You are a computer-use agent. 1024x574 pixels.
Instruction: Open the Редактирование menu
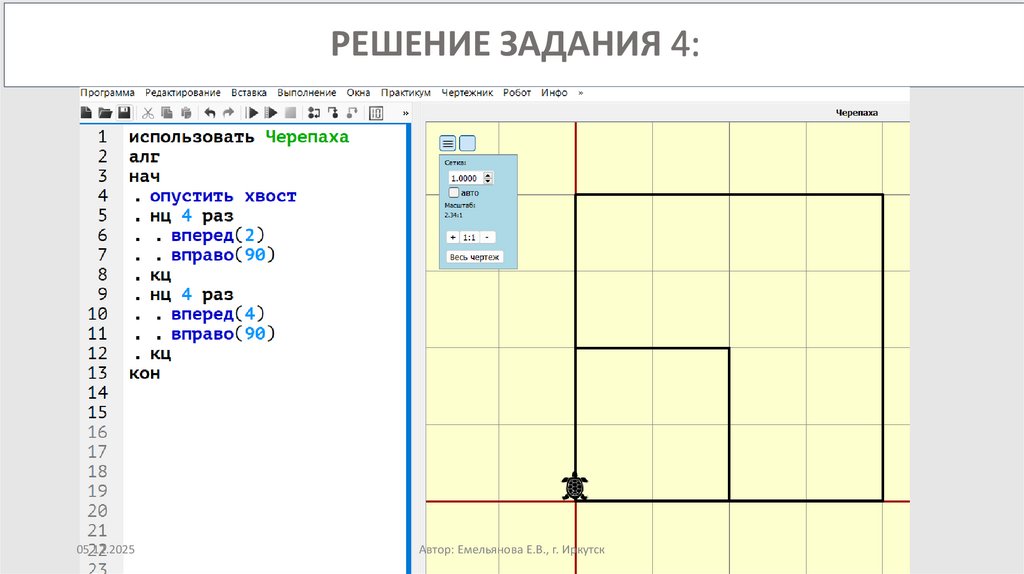[x=183, y=93]
